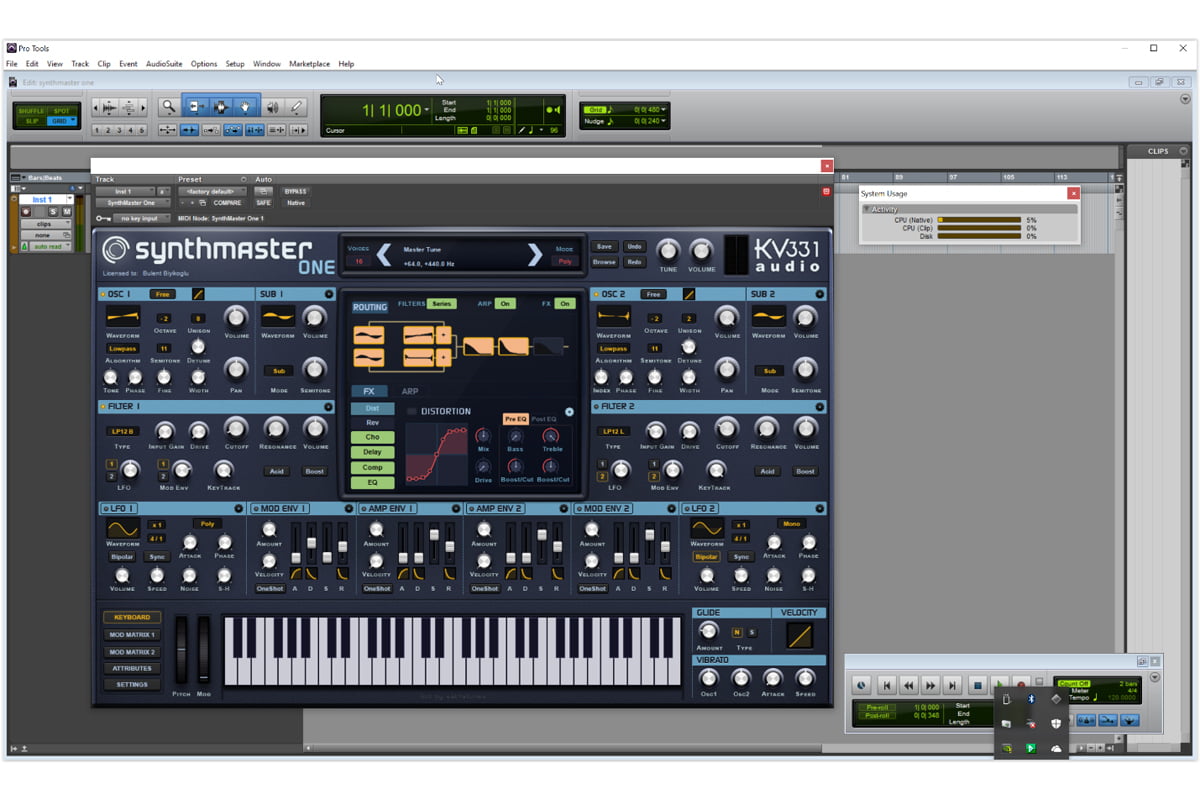Open the AudioSuite menu

click(164, 64)
